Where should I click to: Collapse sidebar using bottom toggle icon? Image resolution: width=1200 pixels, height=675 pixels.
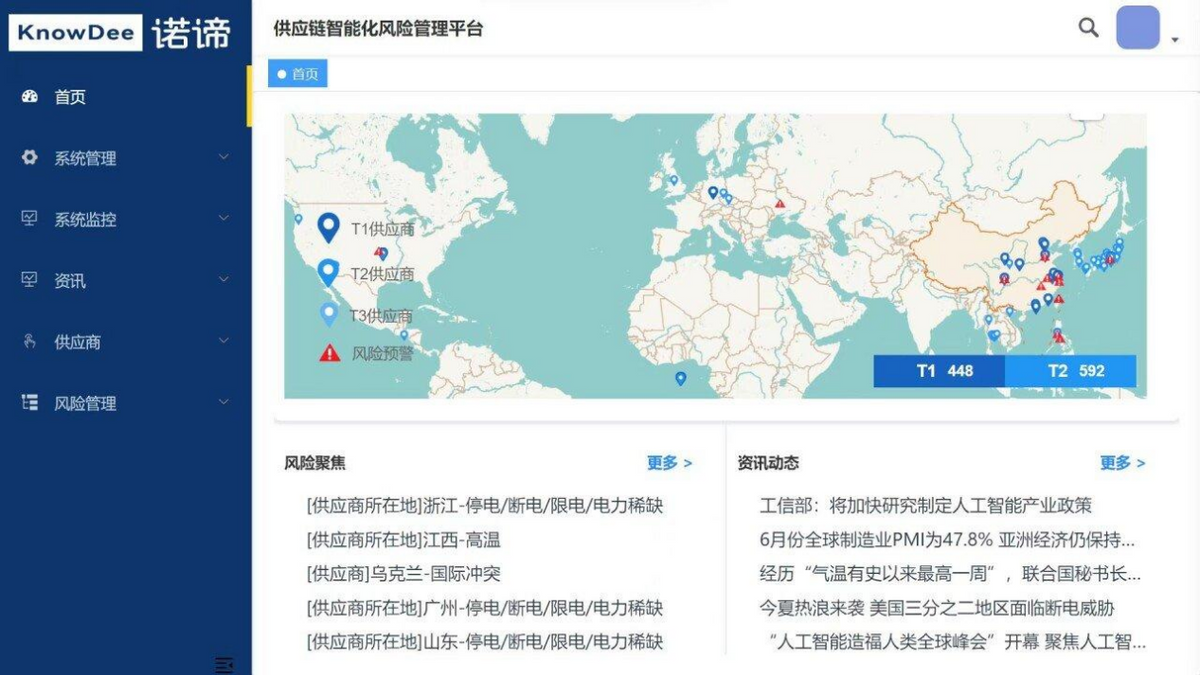(x=224, y=665)
